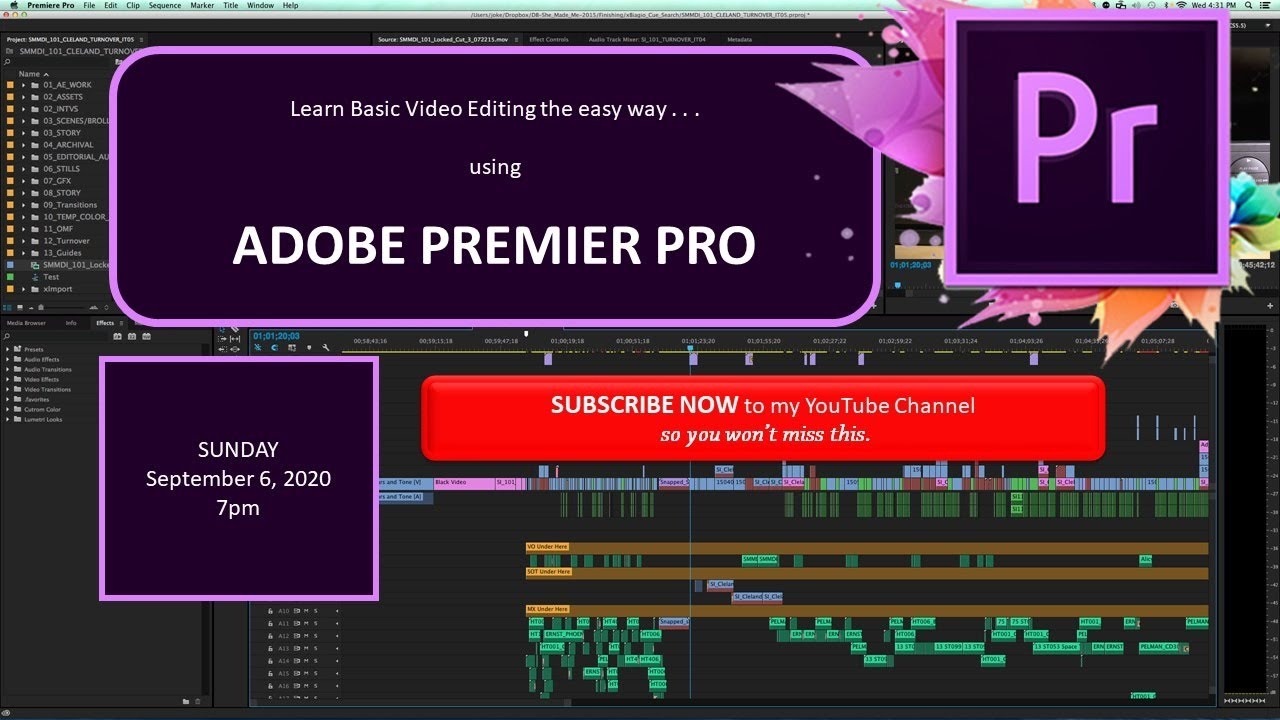
Task: Open timeline display settings wrench
Action: [325, 347]
